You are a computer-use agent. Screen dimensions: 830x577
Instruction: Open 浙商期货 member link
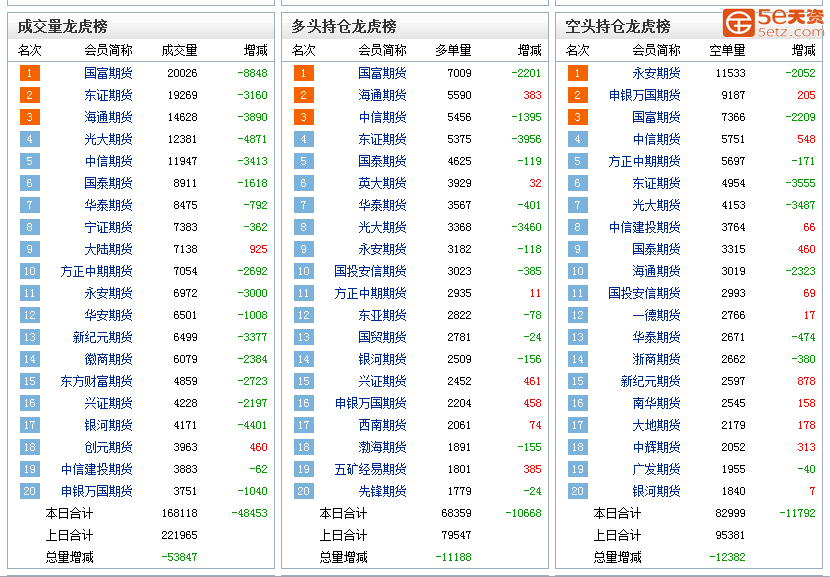coord(656,359)
